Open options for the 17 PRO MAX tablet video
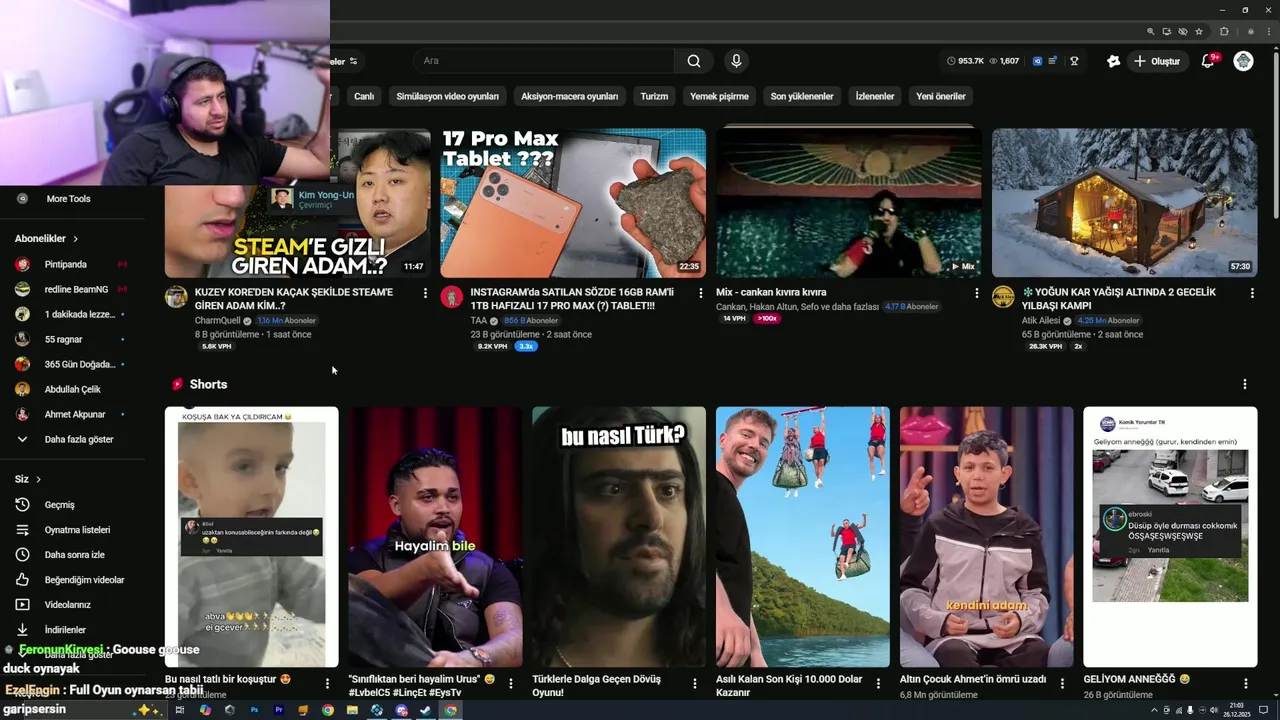The width and height of the screenshot is (1280, 720). (x=700, y=293)
